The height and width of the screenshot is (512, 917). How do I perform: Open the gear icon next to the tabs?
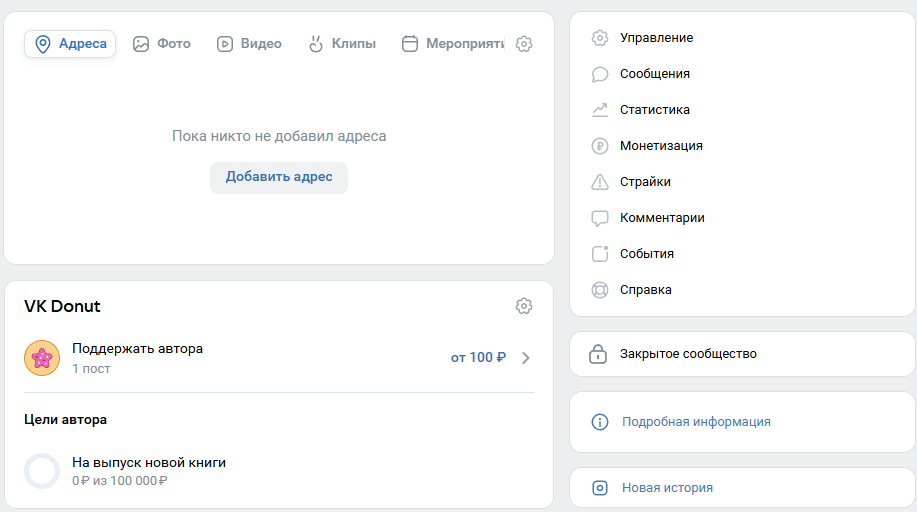(x=524, y=44)
